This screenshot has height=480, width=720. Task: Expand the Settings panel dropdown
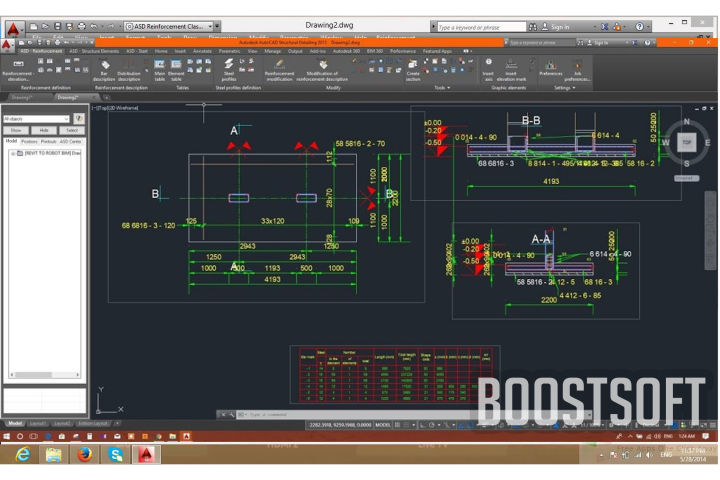[564, 88]
